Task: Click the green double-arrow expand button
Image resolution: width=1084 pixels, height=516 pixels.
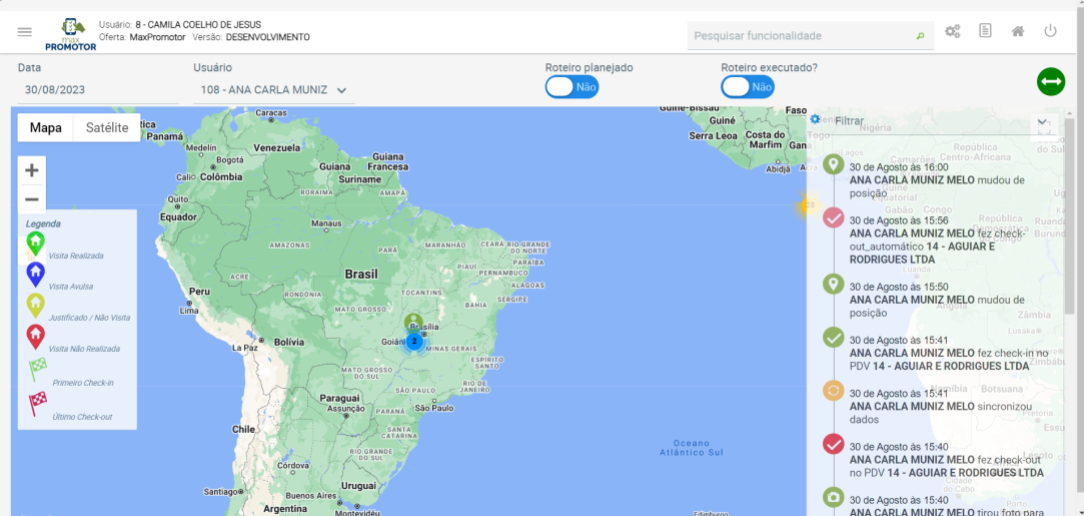Action: point(1051,82)
